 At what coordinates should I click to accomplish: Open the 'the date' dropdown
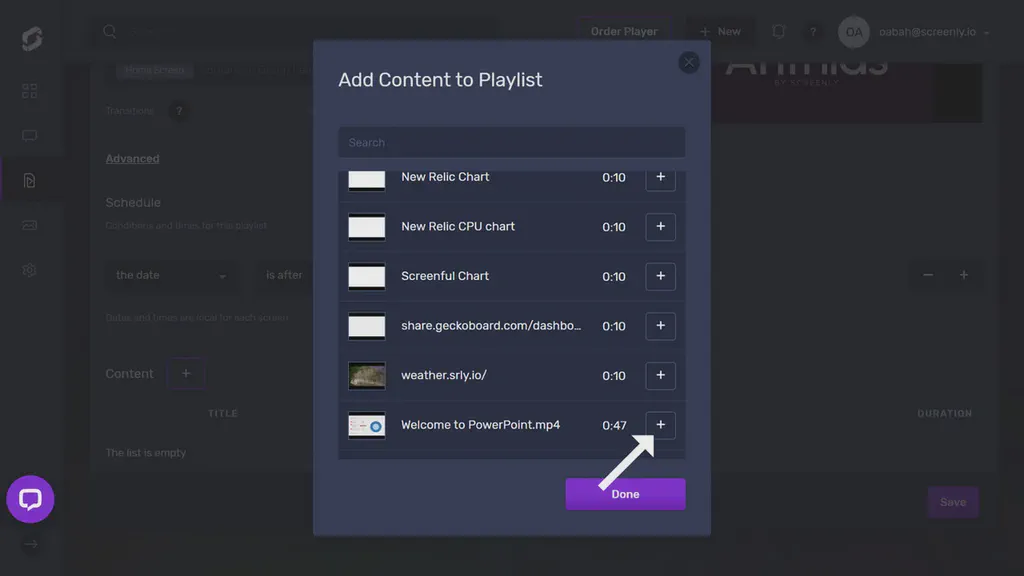pyautogui.click(x=170, y=275)
